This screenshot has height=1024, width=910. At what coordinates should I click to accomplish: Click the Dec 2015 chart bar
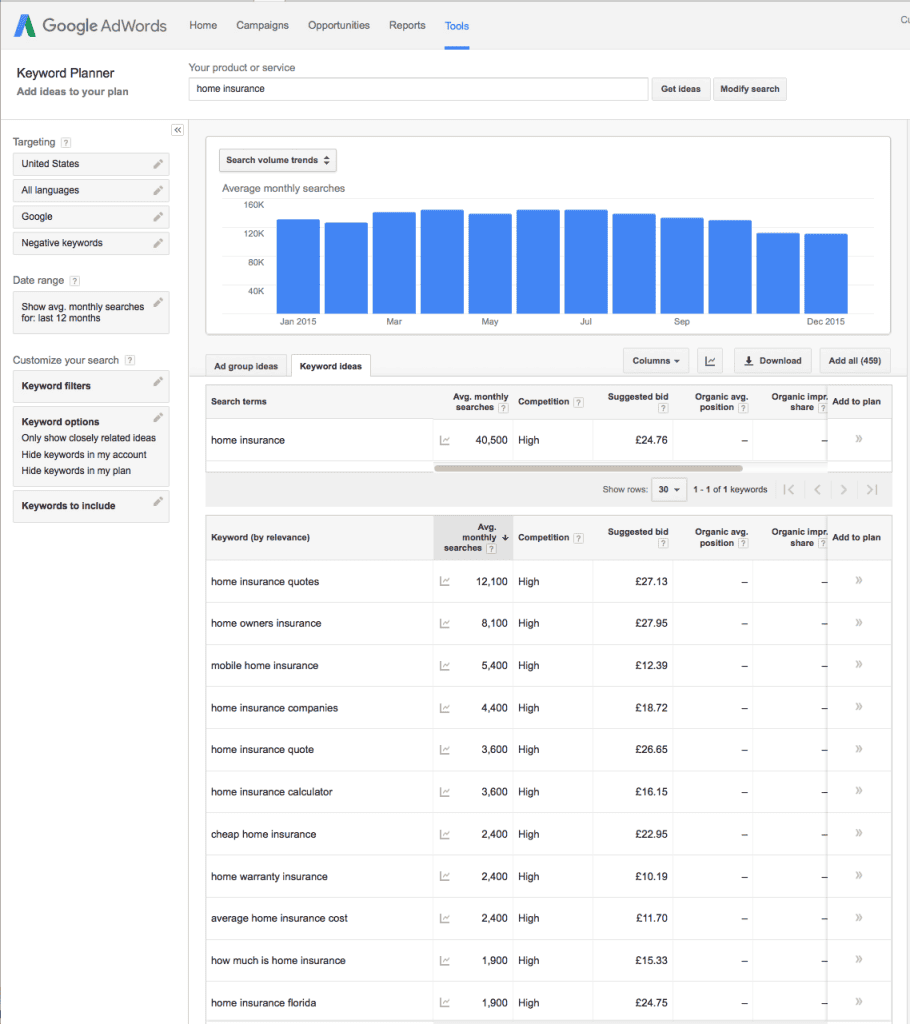point(826,274)
